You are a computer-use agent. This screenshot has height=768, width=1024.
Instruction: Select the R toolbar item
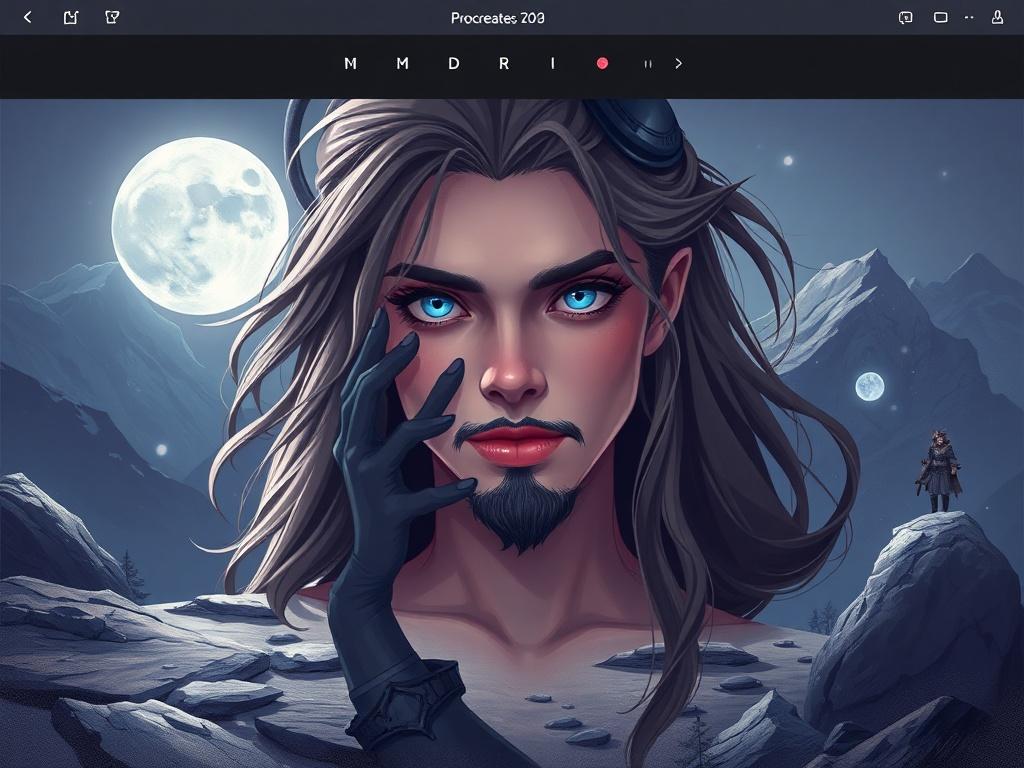[504, 63]
